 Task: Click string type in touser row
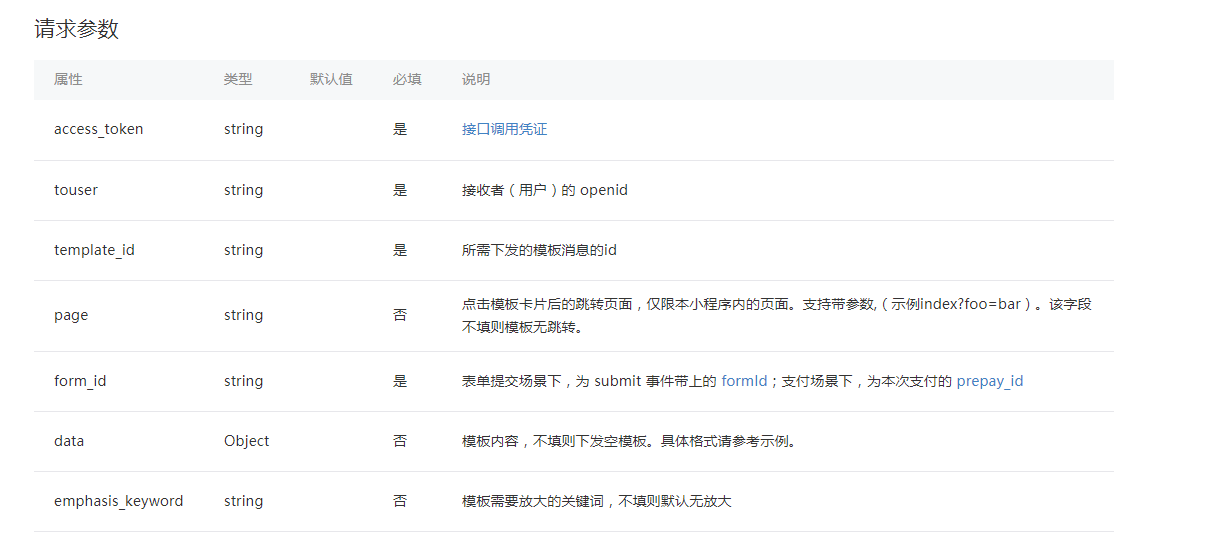pos(244,190)
